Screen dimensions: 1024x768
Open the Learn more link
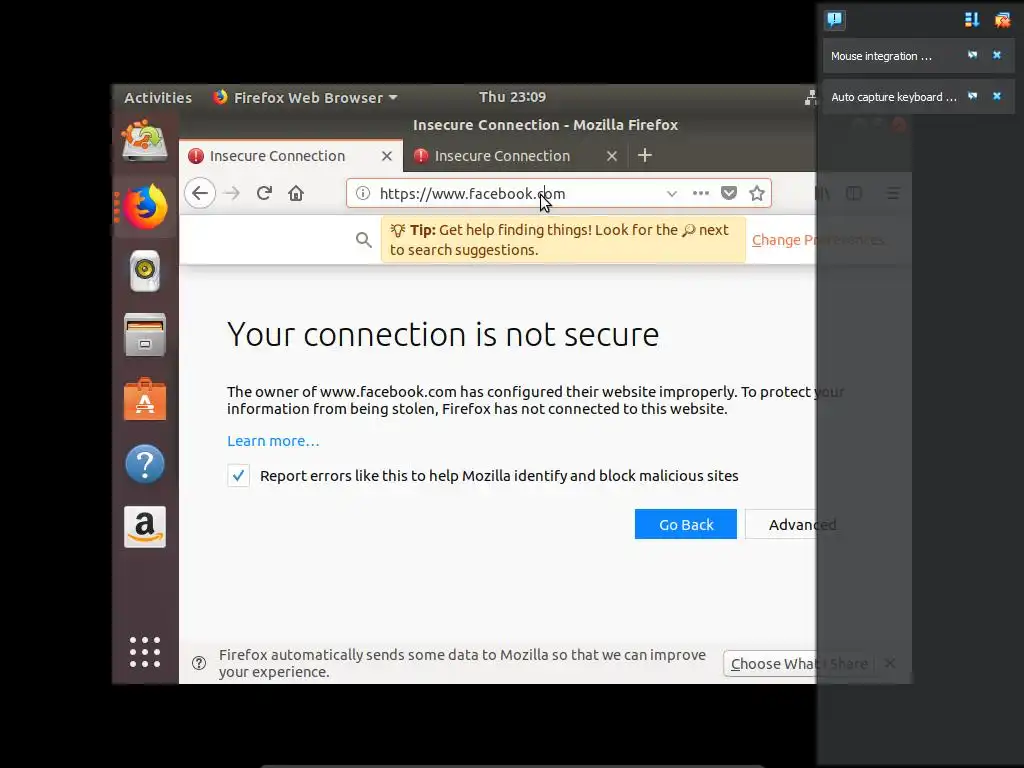273,441
